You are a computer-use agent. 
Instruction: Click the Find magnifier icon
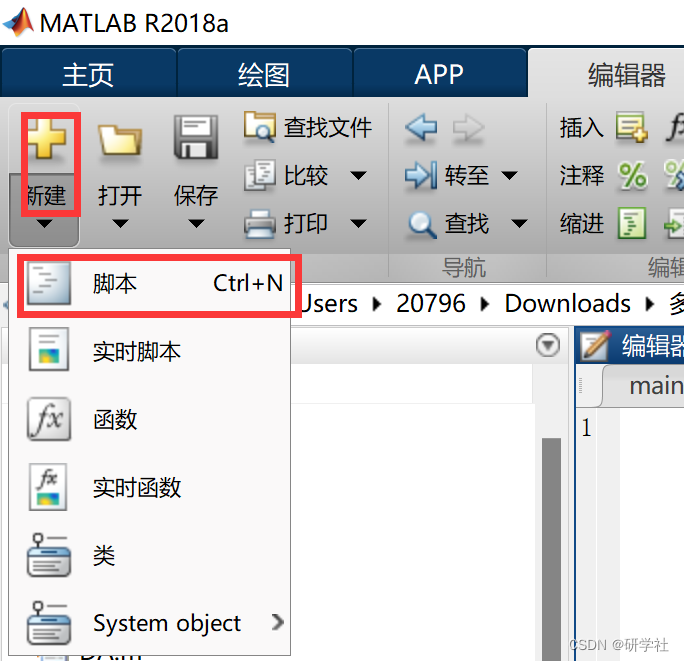click(x=422, y=225)
